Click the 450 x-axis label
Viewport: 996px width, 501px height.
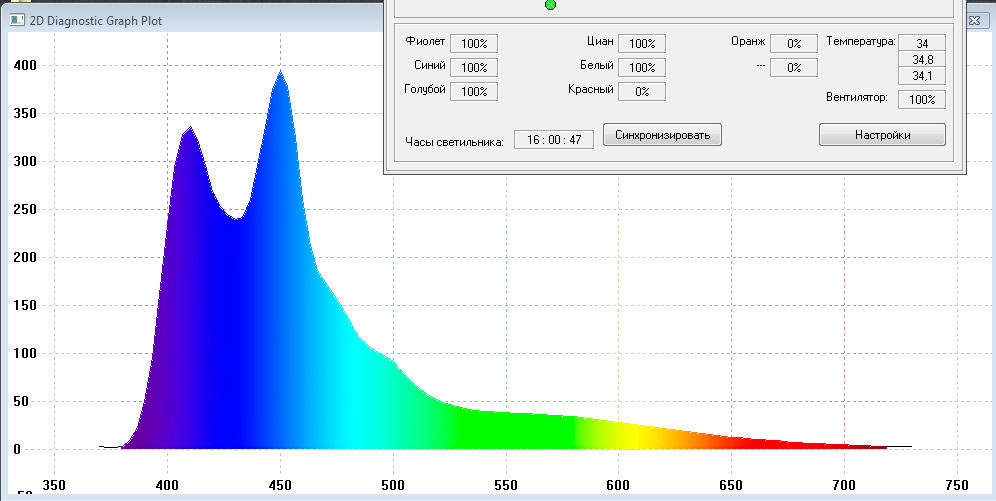click(x=280, y=486)
